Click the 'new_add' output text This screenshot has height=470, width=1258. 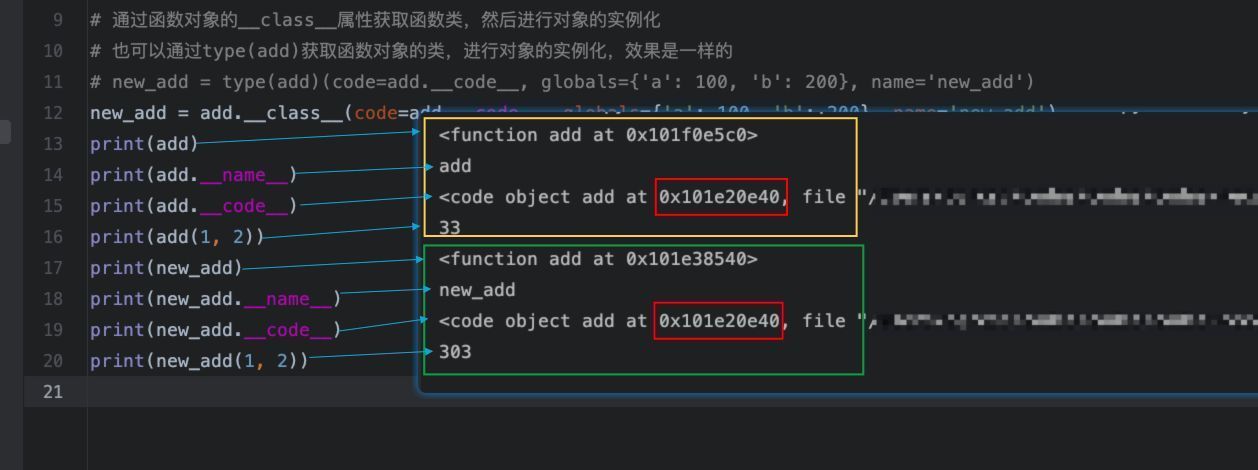(477, 290)
